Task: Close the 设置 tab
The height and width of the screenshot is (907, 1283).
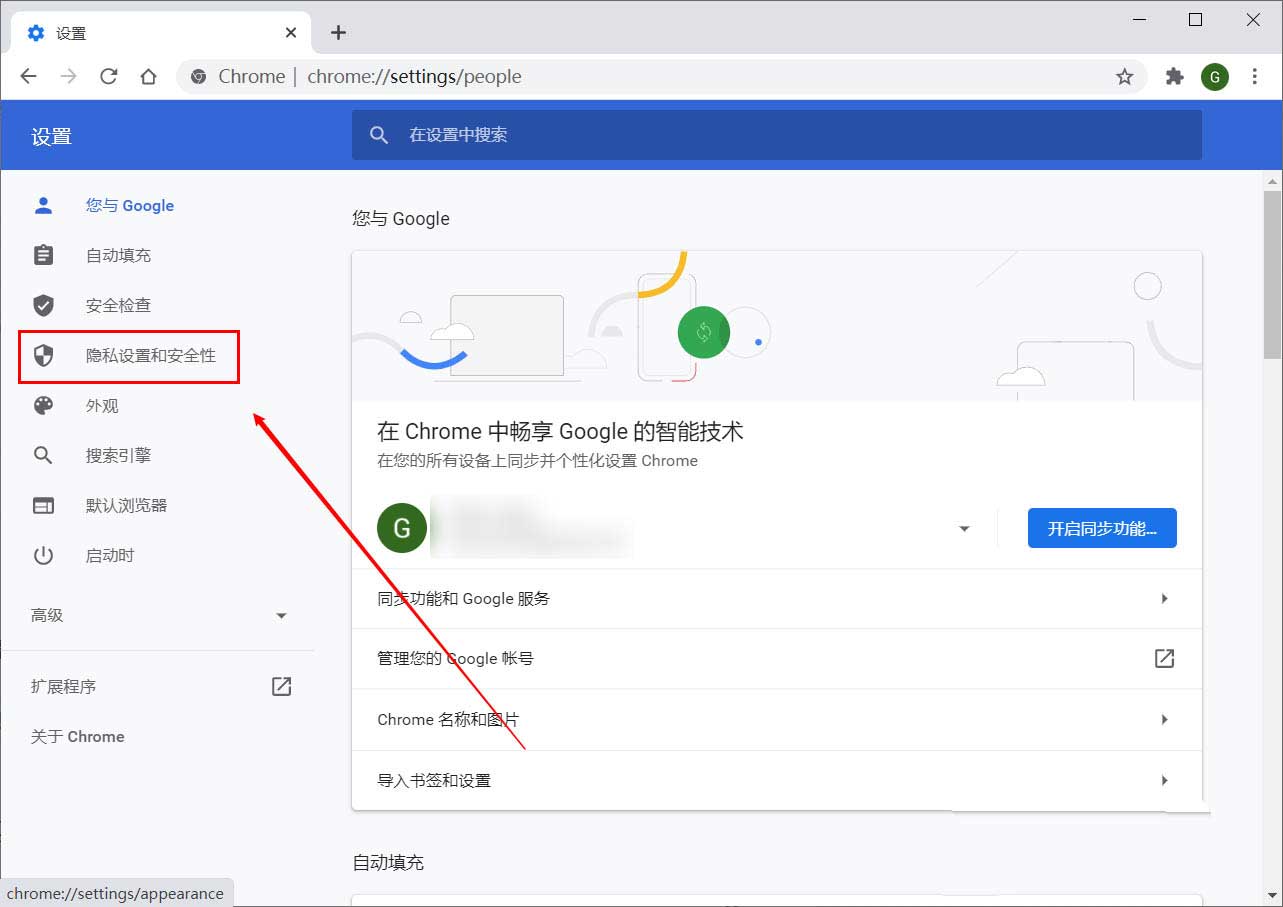Action: pos(291,32)
